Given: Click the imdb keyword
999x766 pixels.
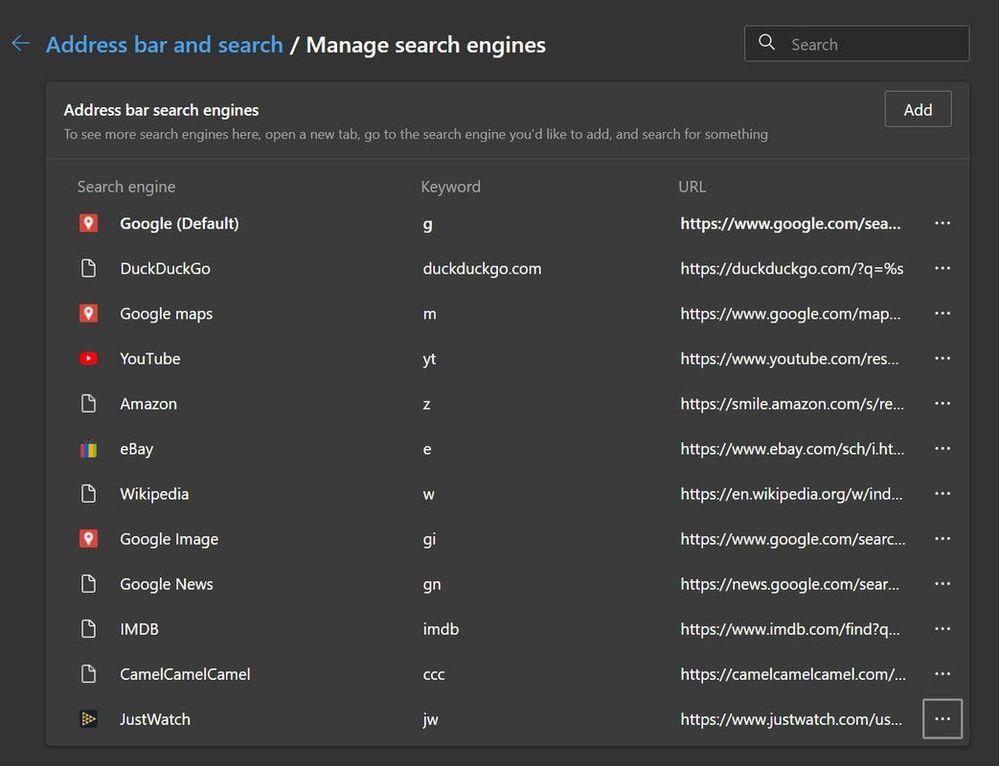Looking at the screenshot, I should coord(441,629).
